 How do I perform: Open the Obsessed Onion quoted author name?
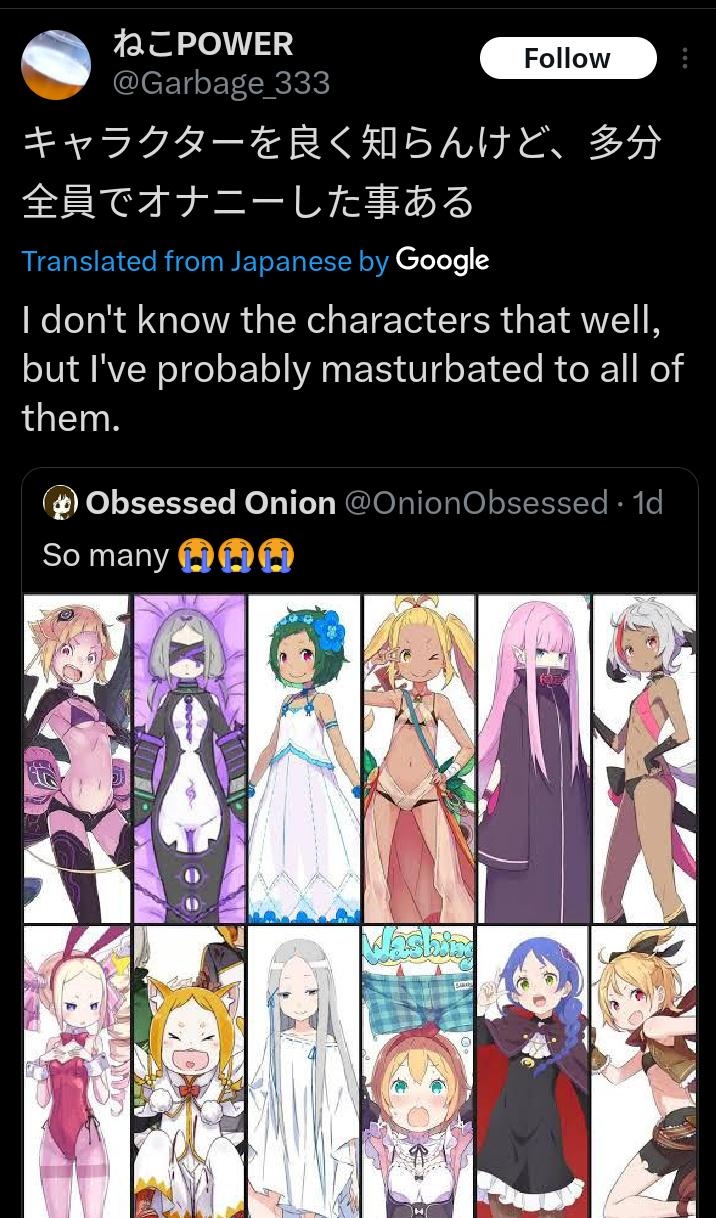point(210,502)
